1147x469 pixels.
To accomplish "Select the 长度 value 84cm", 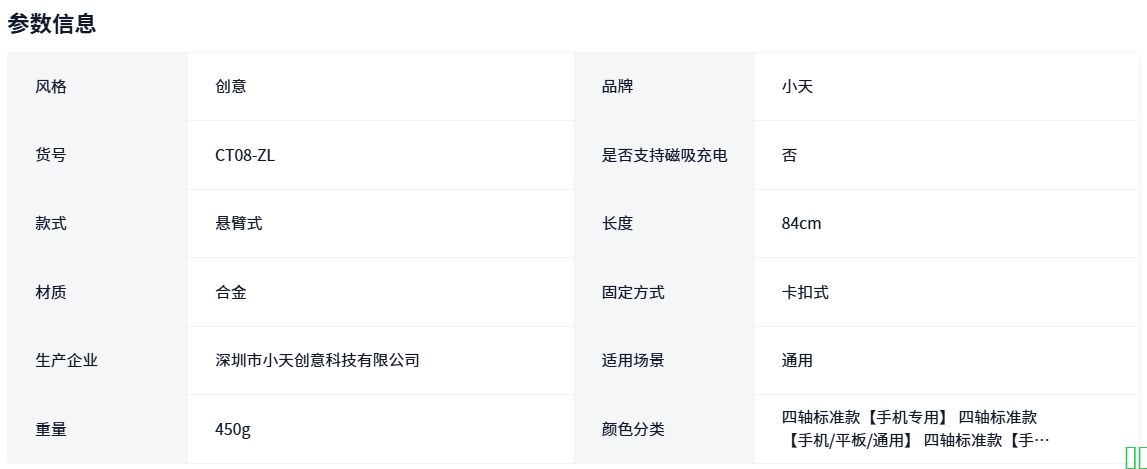I will [x=801, y=223].
